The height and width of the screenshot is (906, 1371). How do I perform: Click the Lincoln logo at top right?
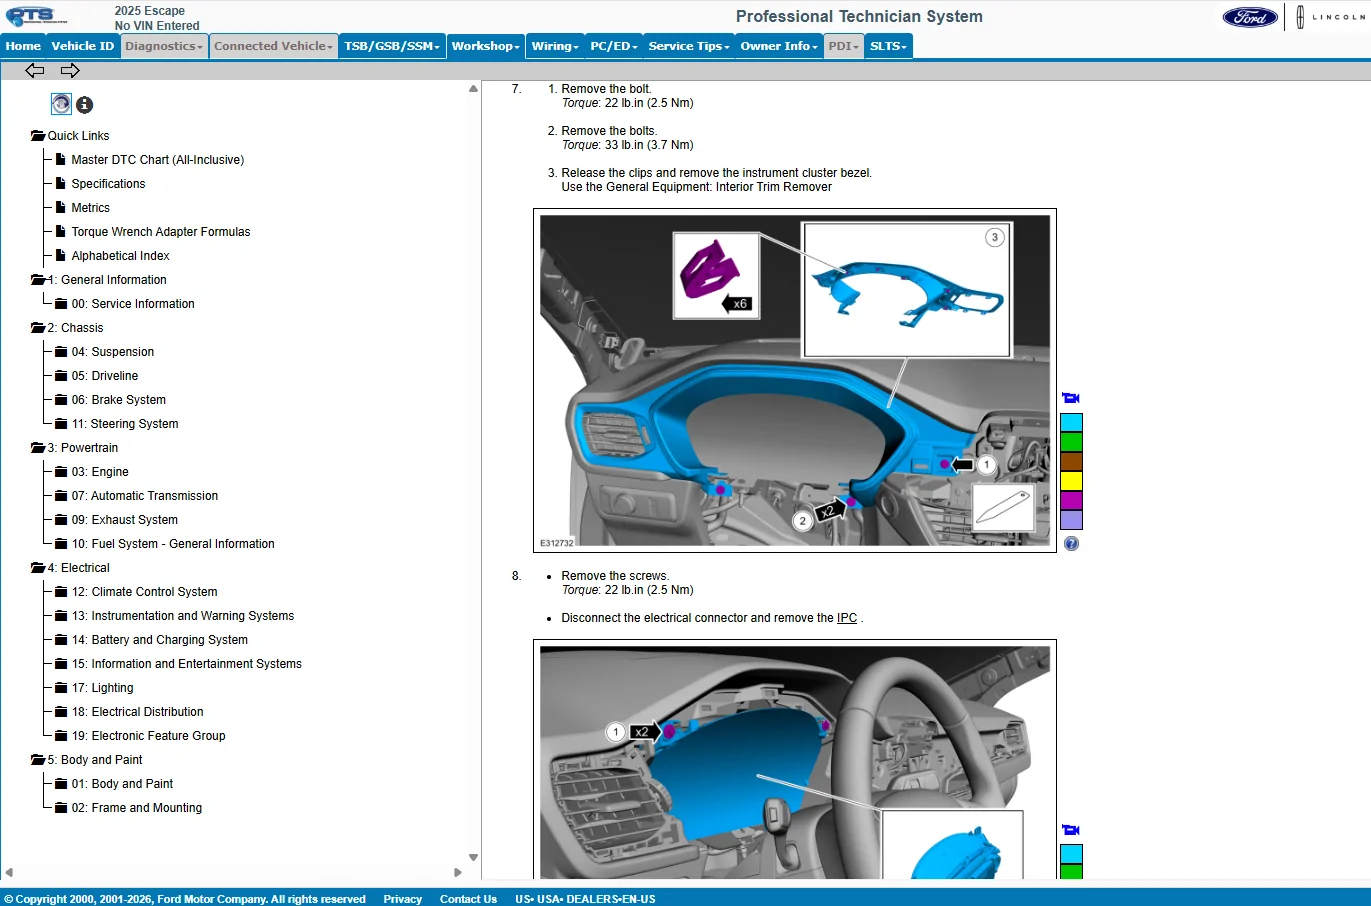pyautogui.click(x=1331, y=17)
